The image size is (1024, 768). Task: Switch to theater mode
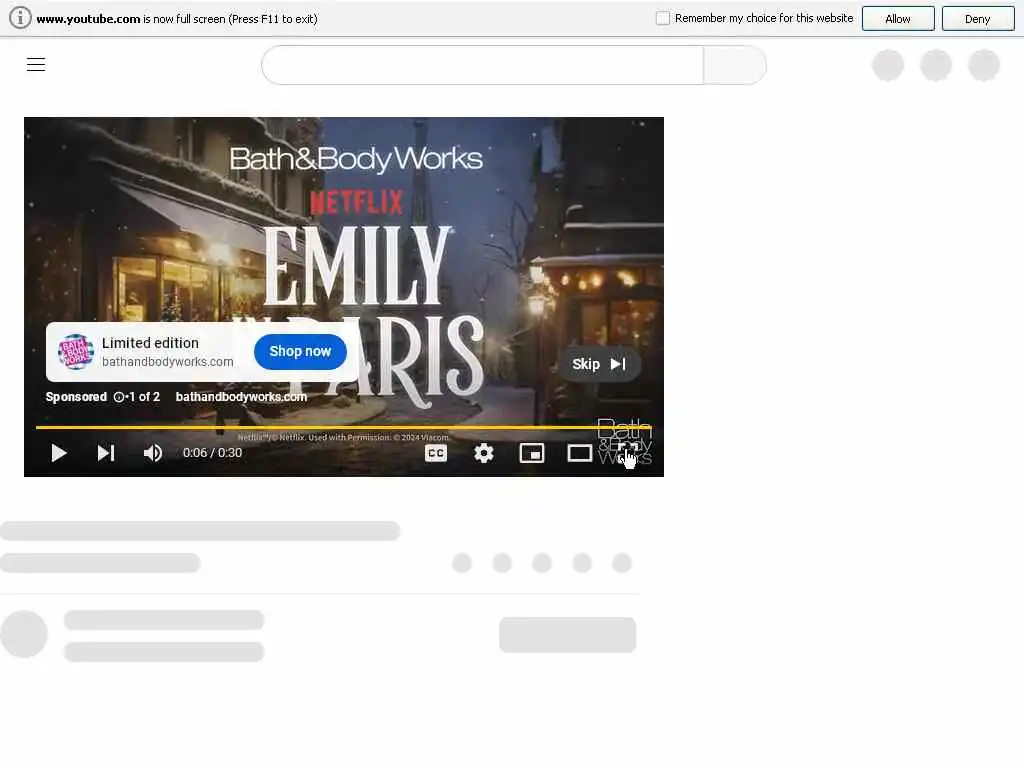(579, 453)
